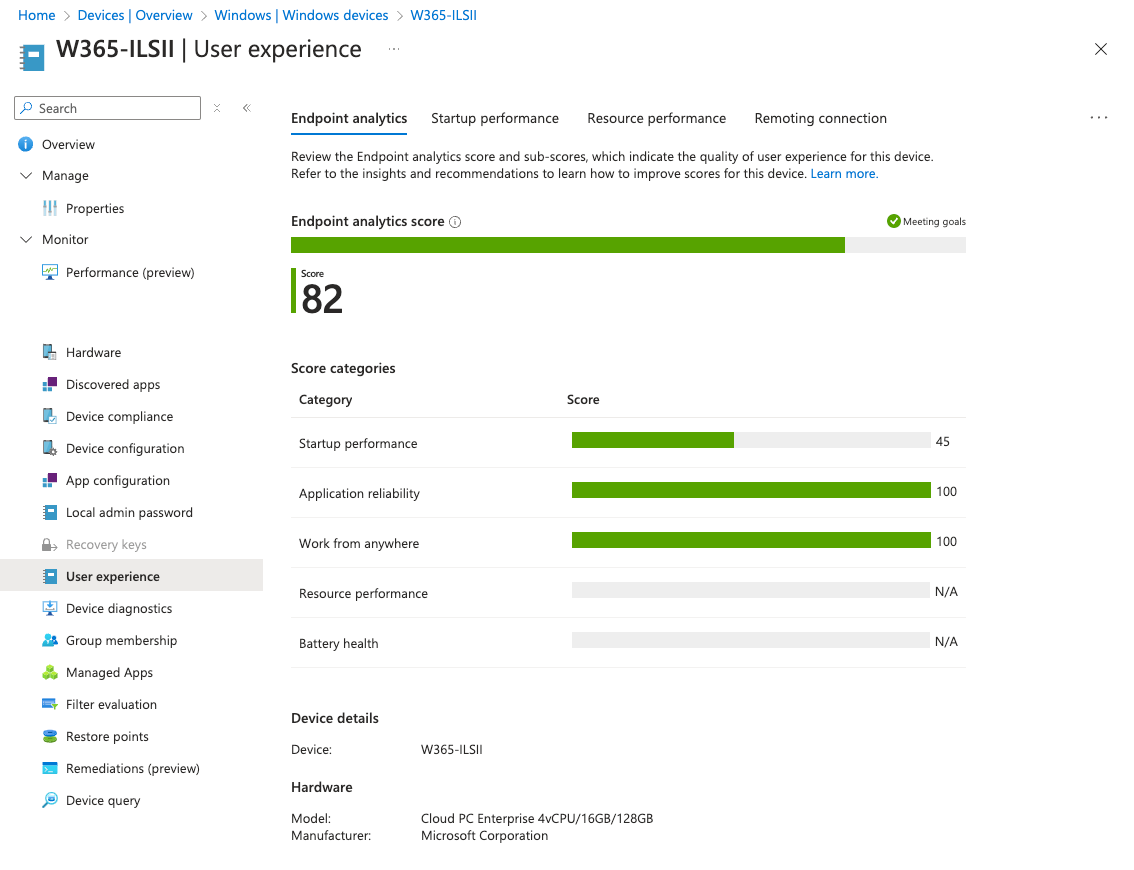Click the Work from anywhere score bar
Screen dimensions: 1134x870
click(x=751, y=540)
